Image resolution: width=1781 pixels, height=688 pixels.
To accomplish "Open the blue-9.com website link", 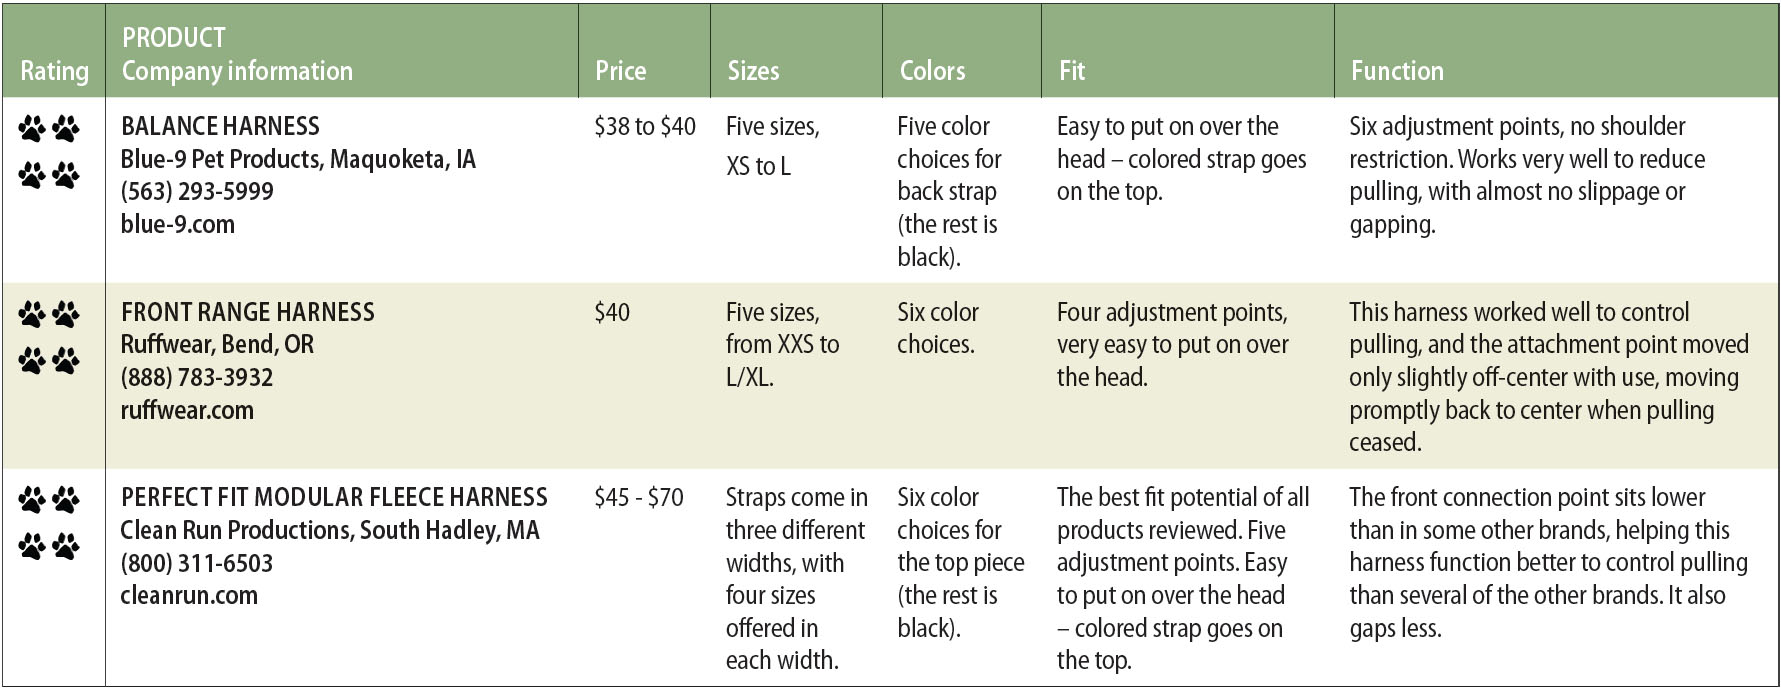I will coord(178,224).
